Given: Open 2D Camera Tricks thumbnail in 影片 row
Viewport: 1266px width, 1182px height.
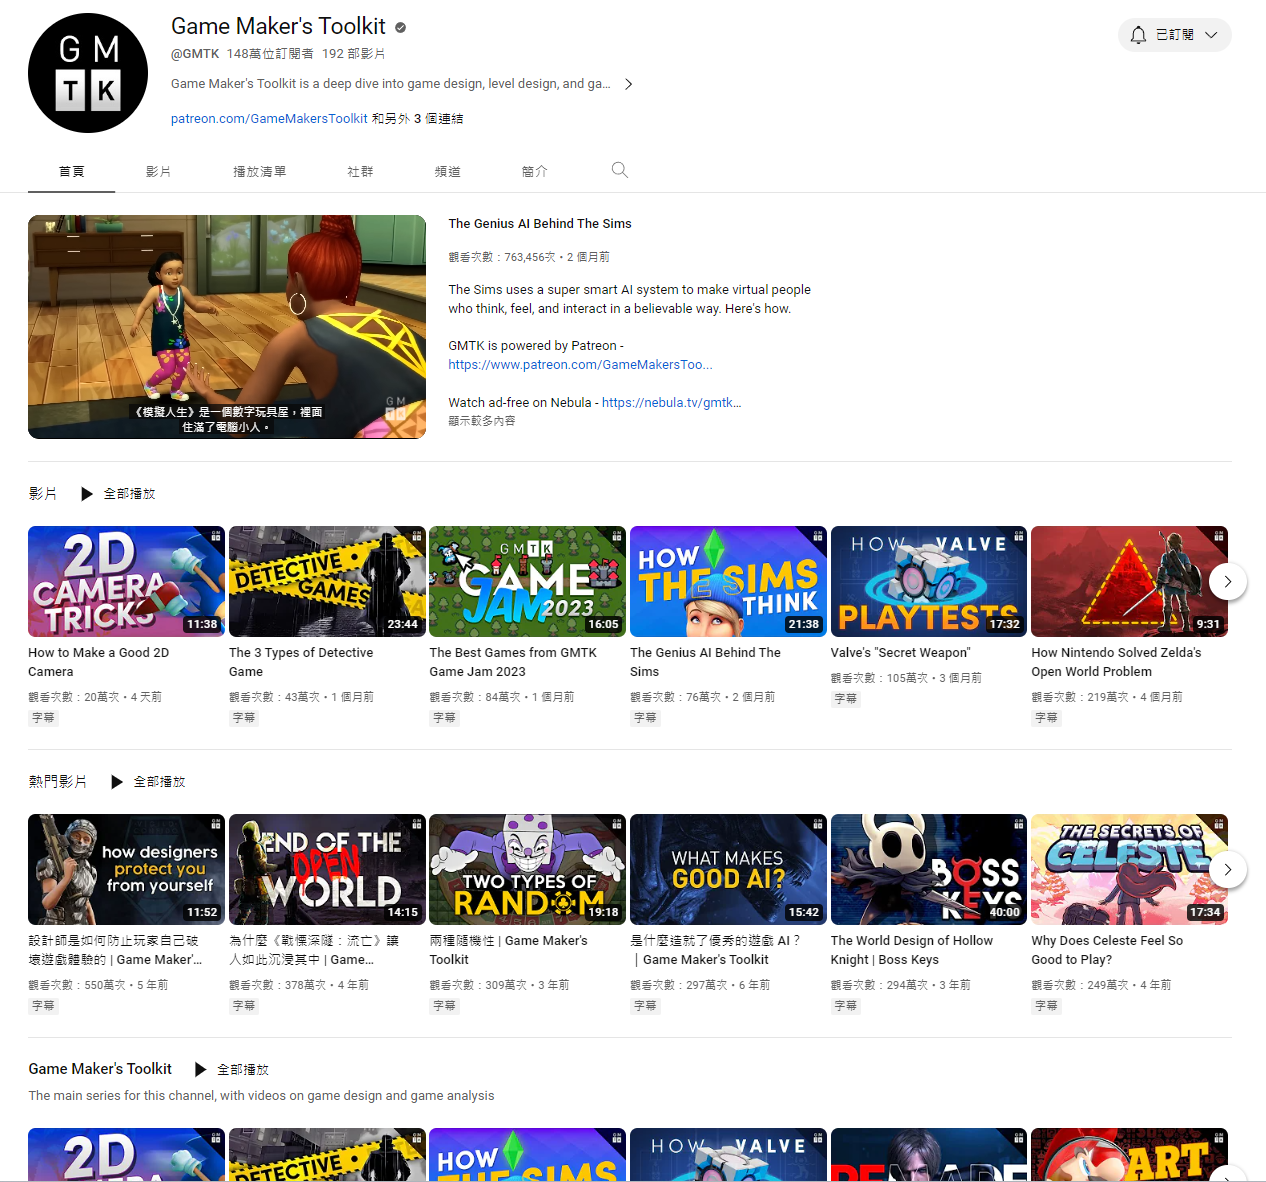Looking at the screenshot, I should click(126, 581).
